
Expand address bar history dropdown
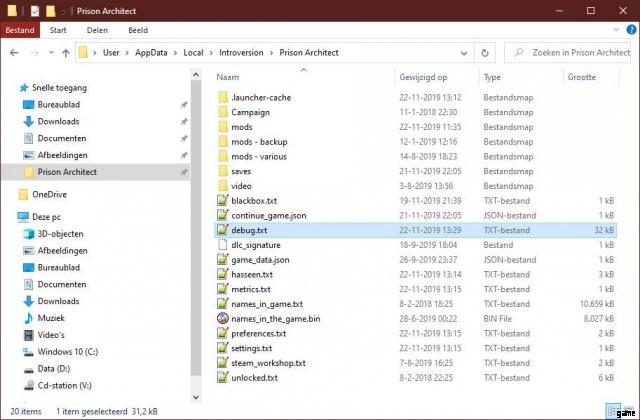click(x=464, y=53)
